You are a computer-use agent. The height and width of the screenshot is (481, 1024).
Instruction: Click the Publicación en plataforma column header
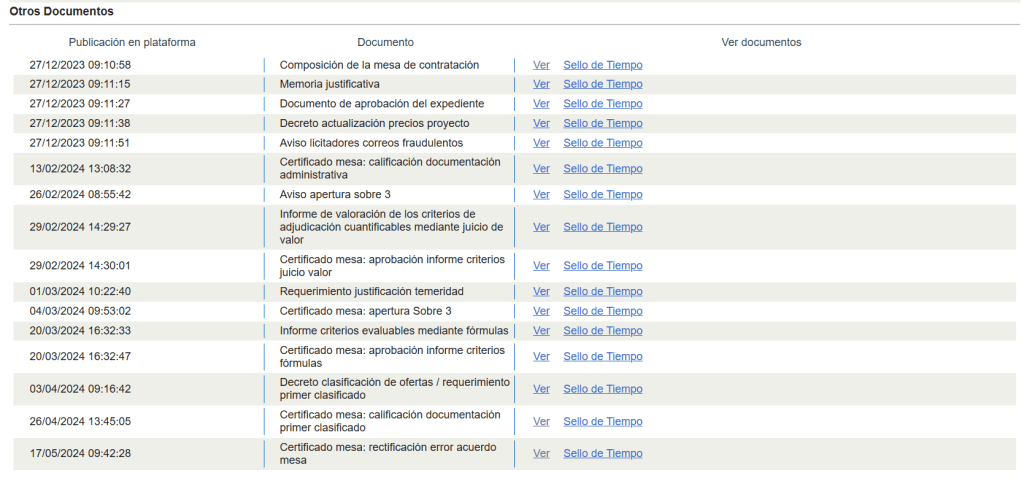click(132, 42)
